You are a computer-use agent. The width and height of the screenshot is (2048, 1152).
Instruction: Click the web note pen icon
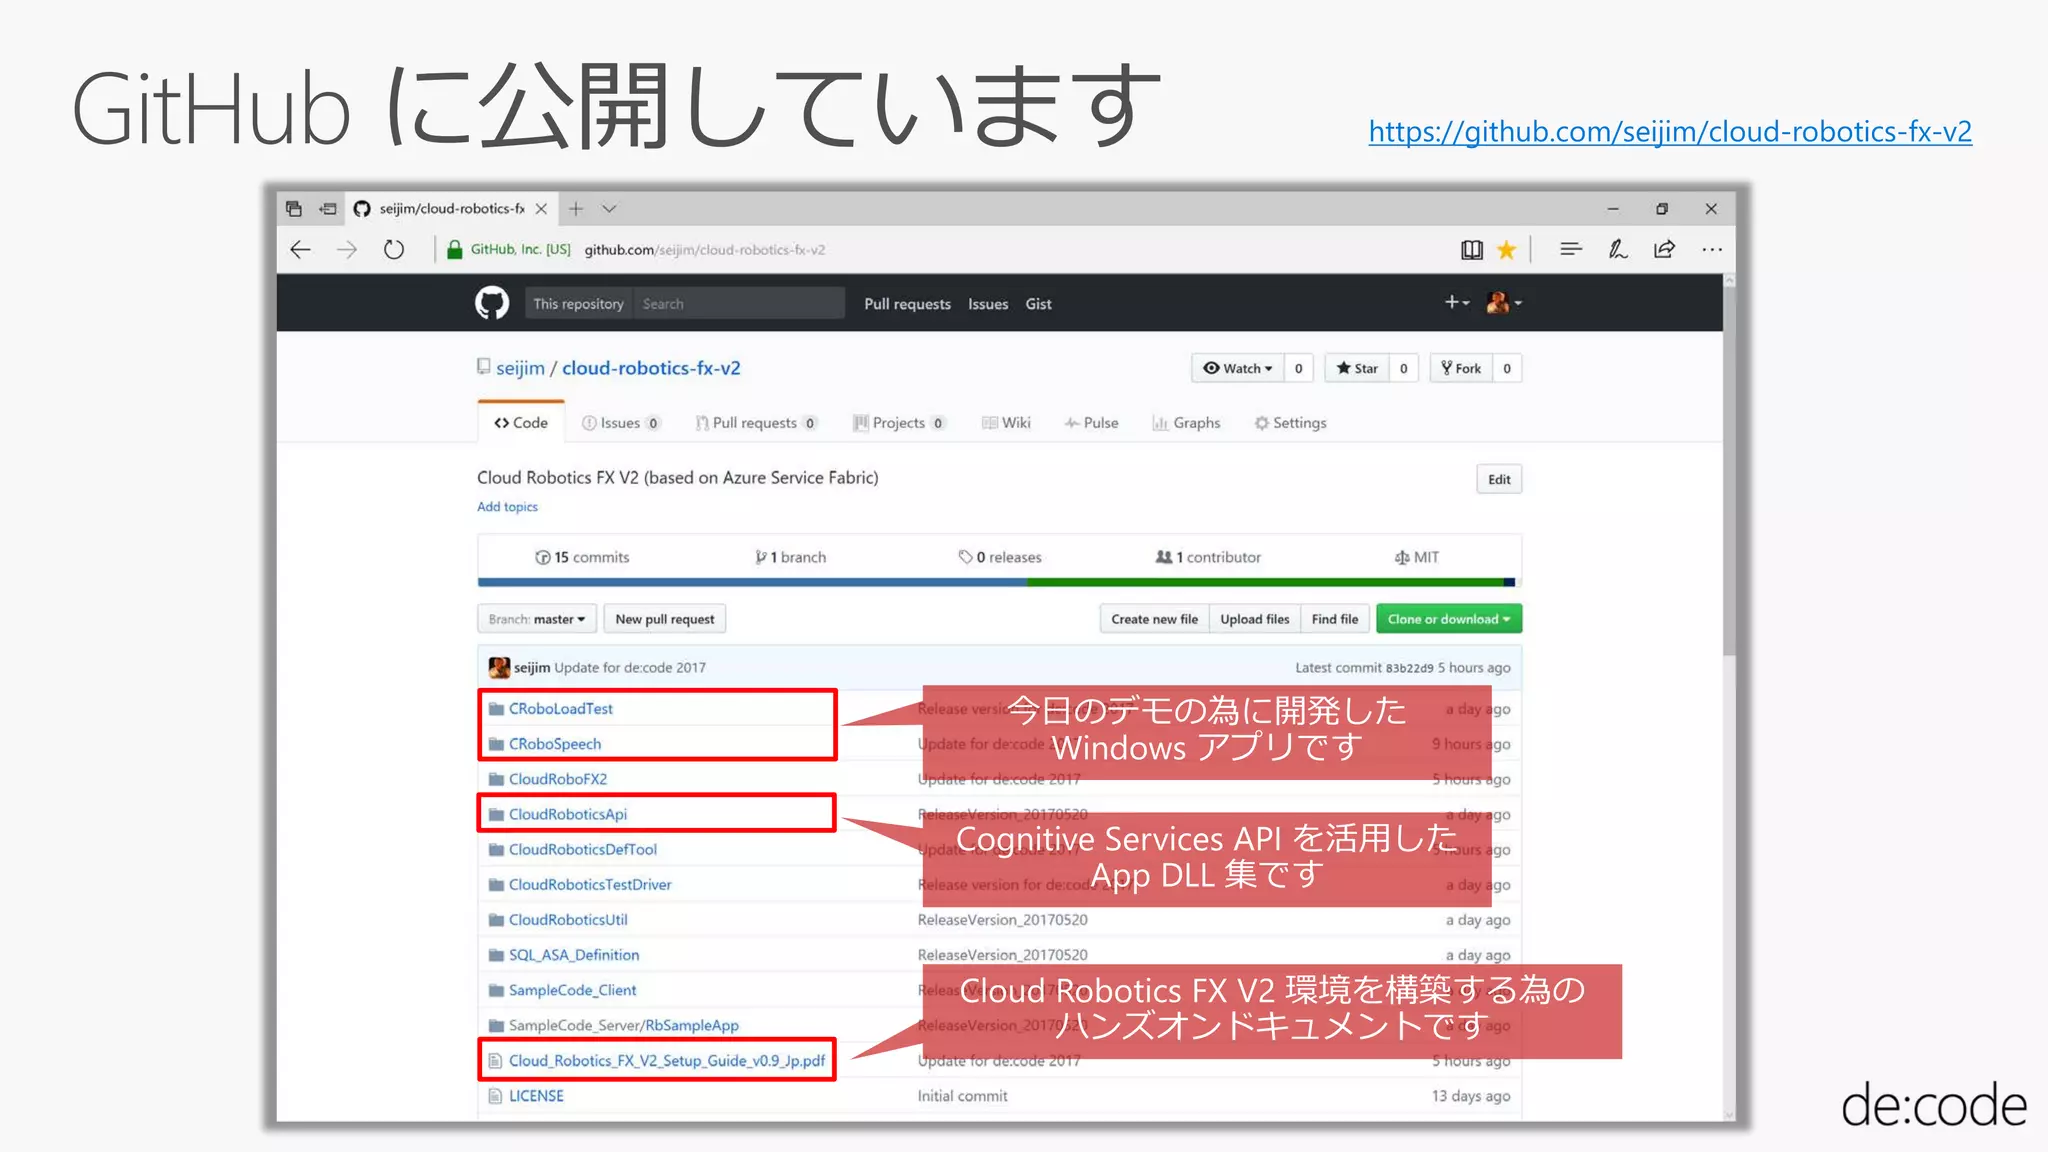(1618, 249)
